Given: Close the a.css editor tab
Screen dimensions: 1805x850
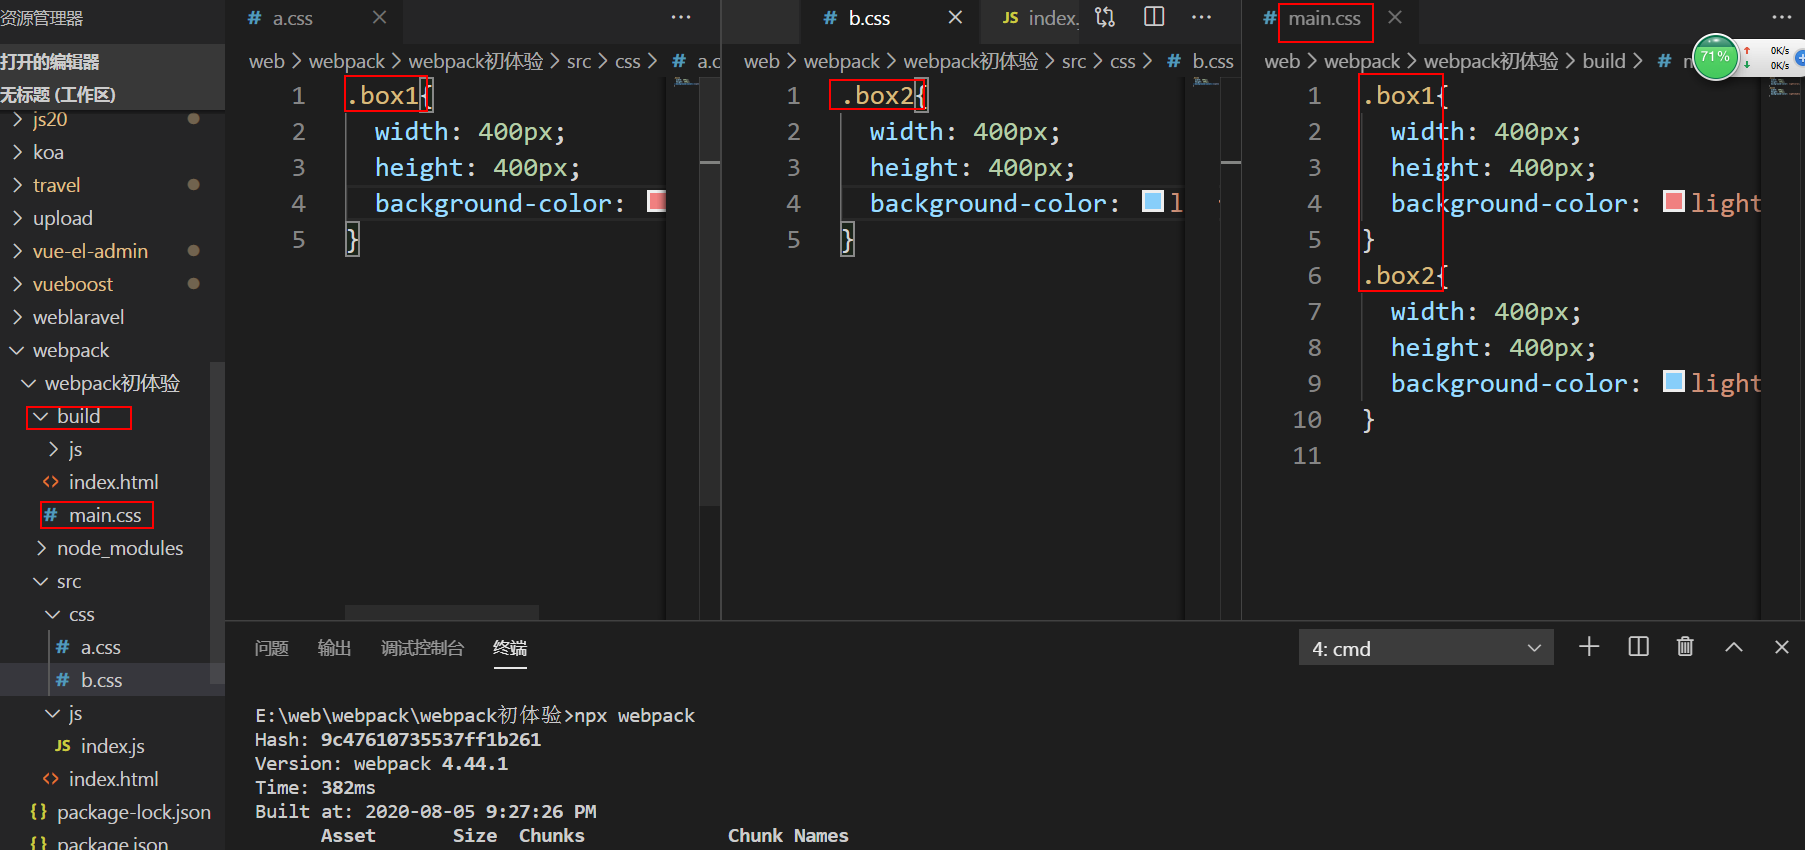Looking at the screenshot, I should (379, 18).
